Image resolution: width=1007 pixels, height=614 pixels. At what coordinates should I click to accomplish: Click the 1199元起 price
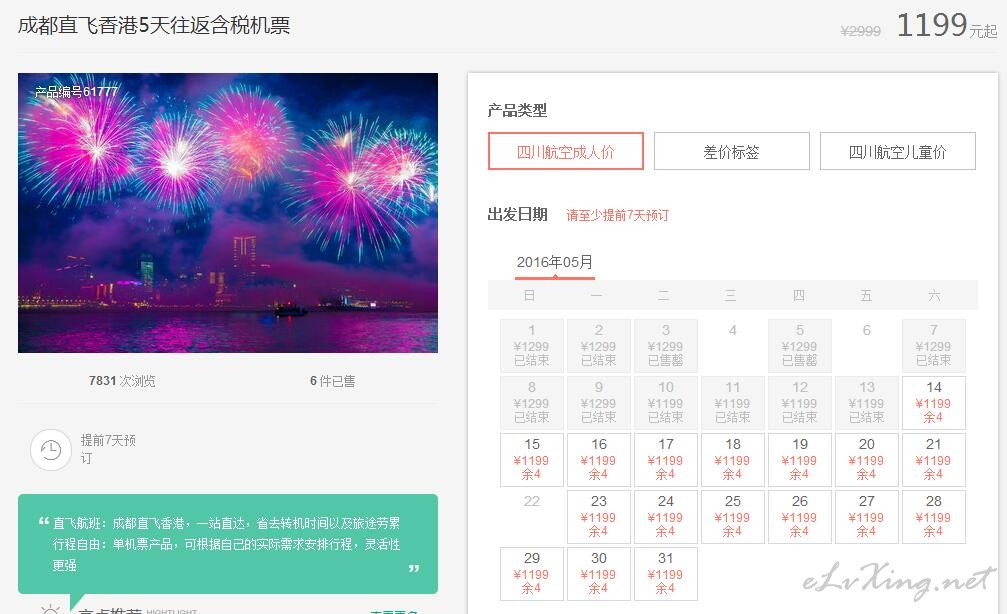click(x=946, y=26)
